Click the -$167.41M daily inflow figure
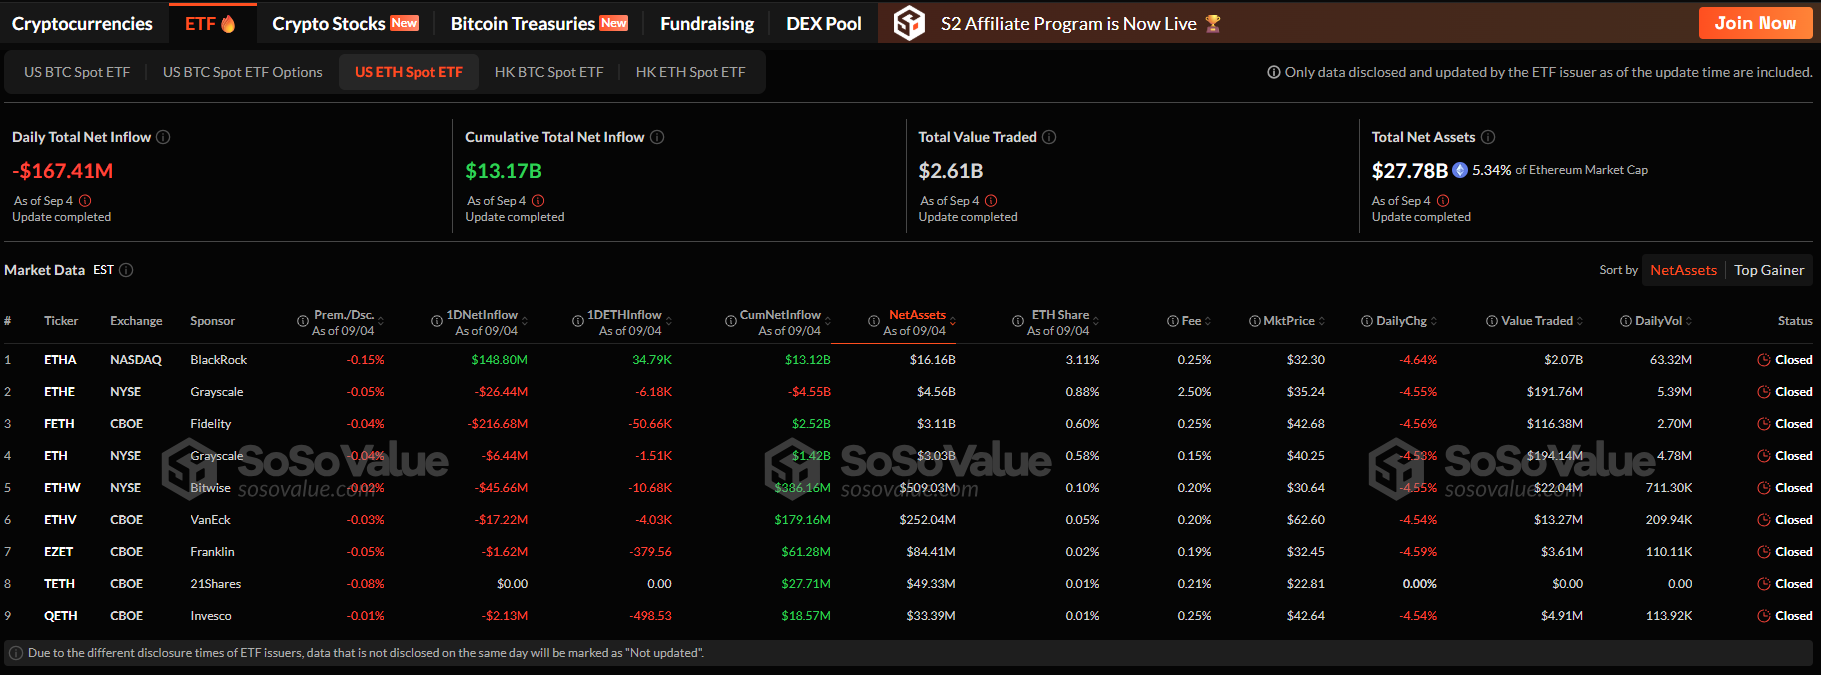Viewport: 1821px width, 675px height. coord(63,171)
